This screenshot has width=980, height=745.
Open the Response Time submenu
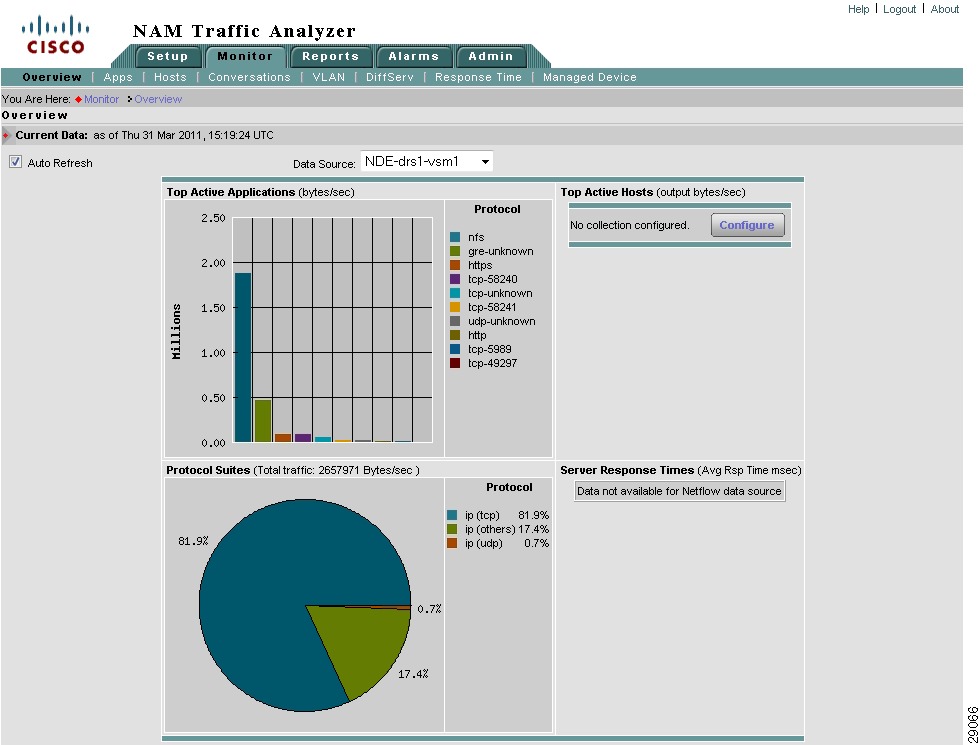(x=478, y=77)
